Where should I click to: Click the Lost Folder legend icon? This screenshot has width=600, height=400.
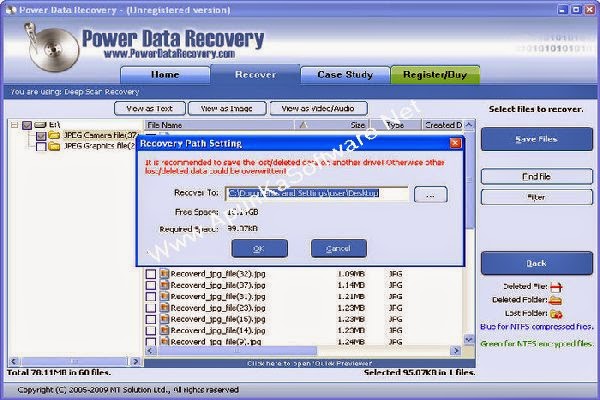pyautogui.click(x=556, y=313)
